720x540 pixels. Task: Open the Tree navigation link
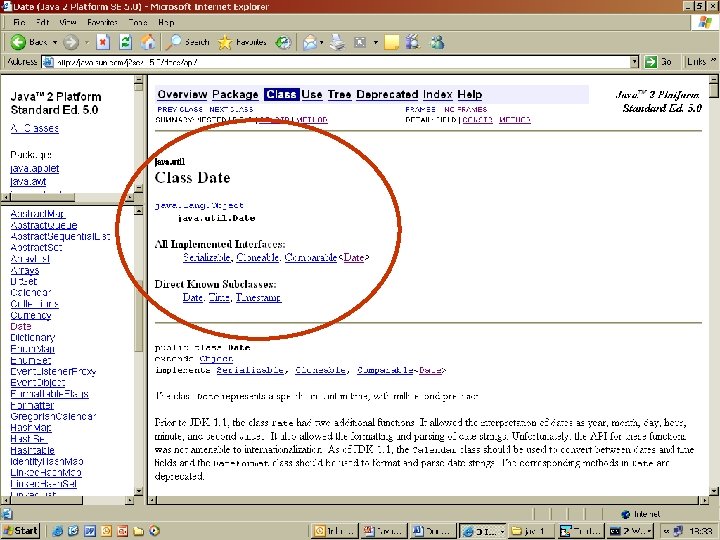(x=339, y=95)
